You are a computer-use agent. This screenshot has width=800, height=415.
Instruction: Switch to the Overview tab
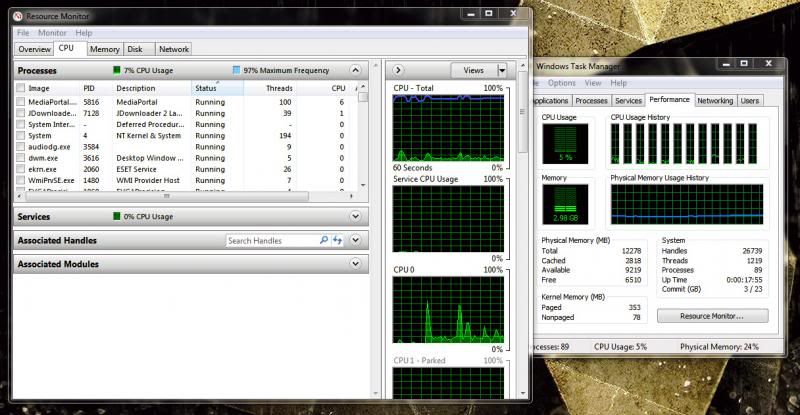click(34, 49)
